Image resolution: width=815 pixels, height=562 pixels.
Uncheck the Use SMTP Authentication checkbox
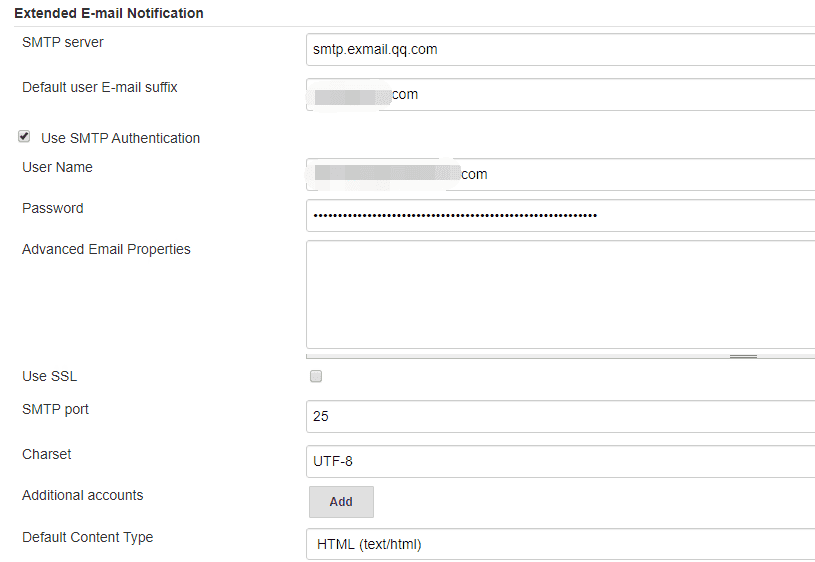point(24,137)
